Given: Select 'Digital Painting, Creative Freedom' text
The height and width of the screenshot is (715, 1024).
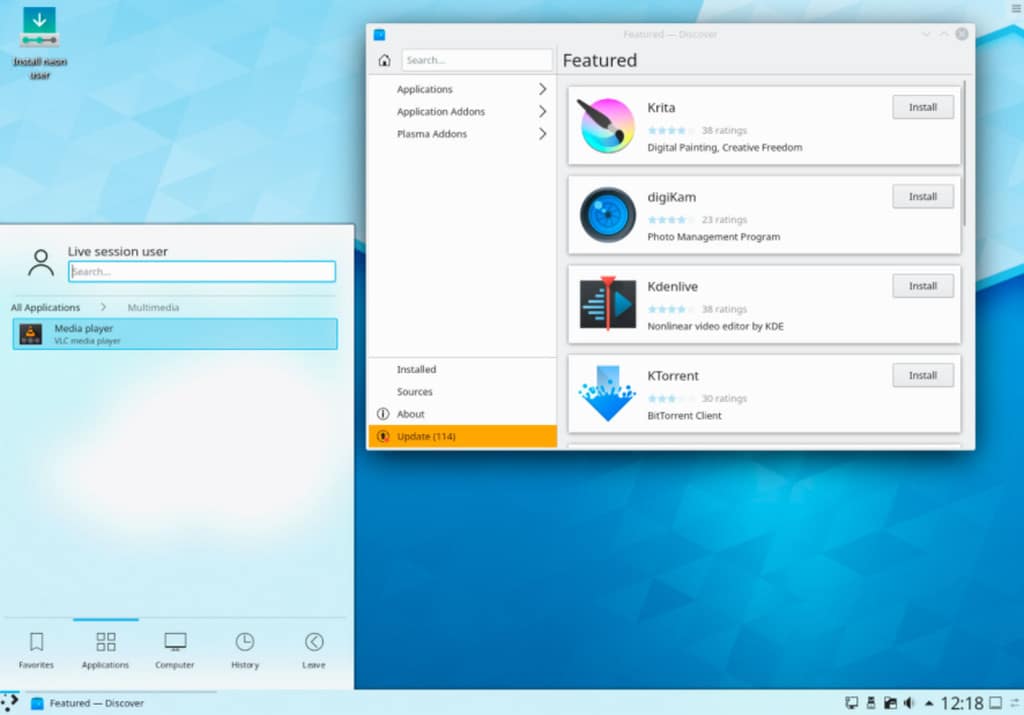Looking at the screenshot, I should tap(725, 148).
